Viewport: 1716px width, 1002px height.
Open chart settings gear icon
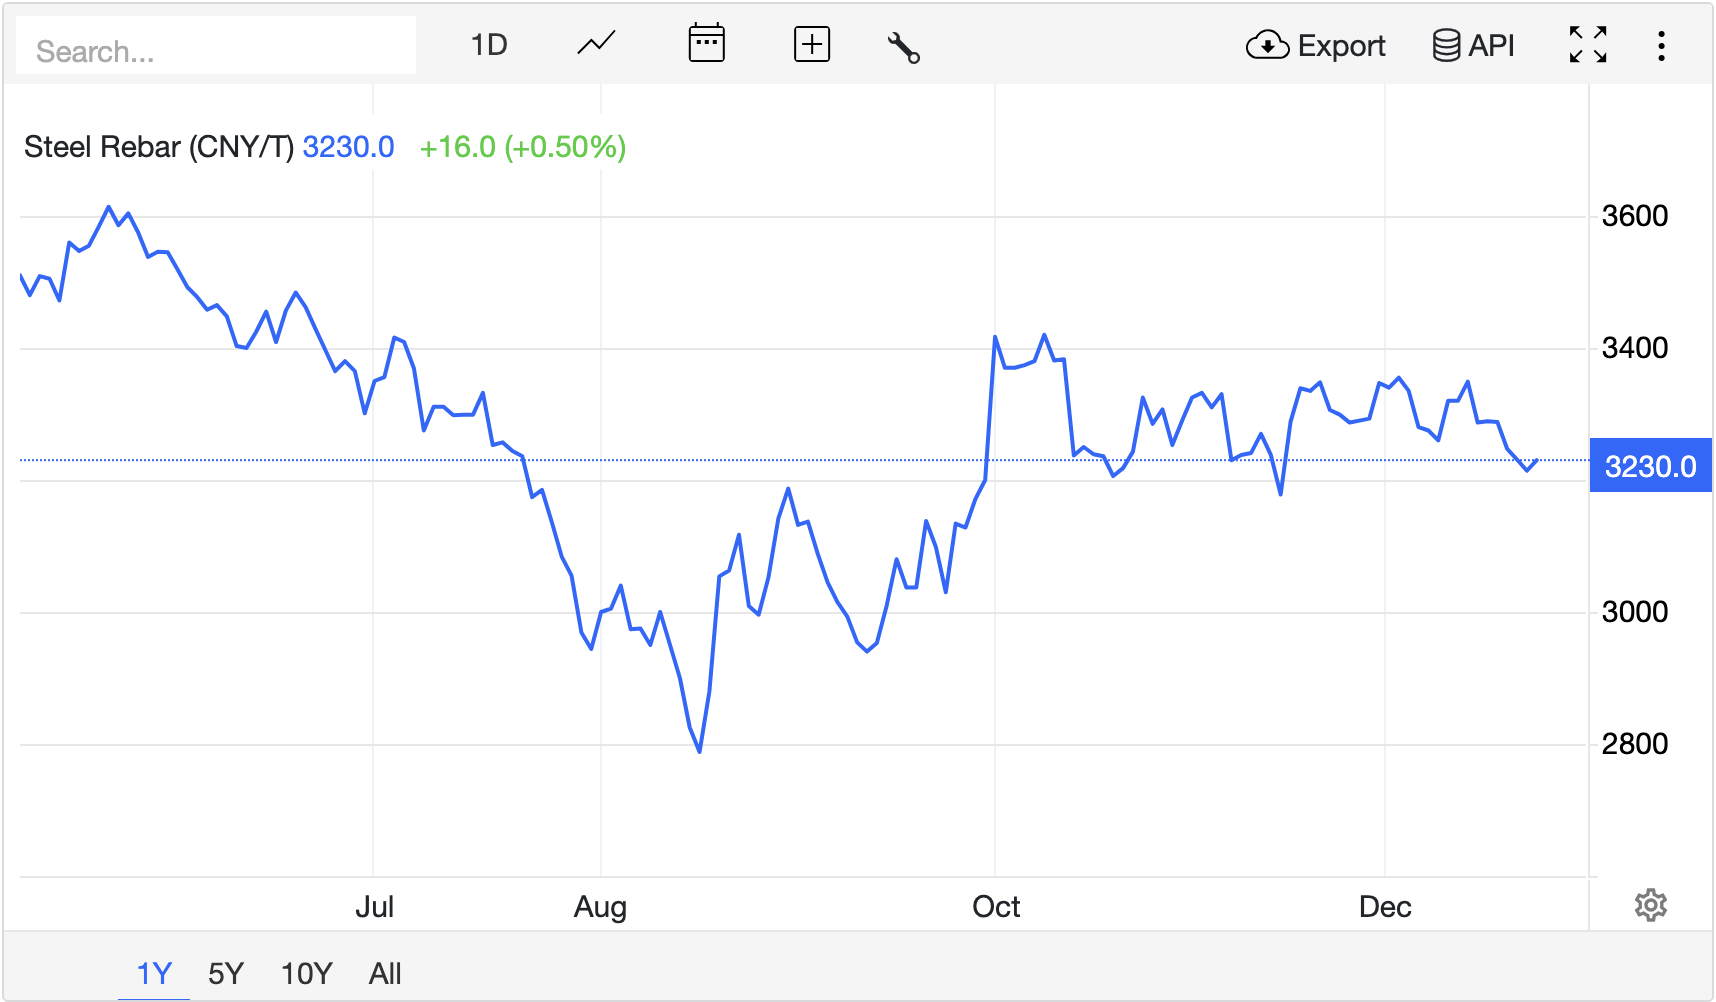click(1650, 905)
